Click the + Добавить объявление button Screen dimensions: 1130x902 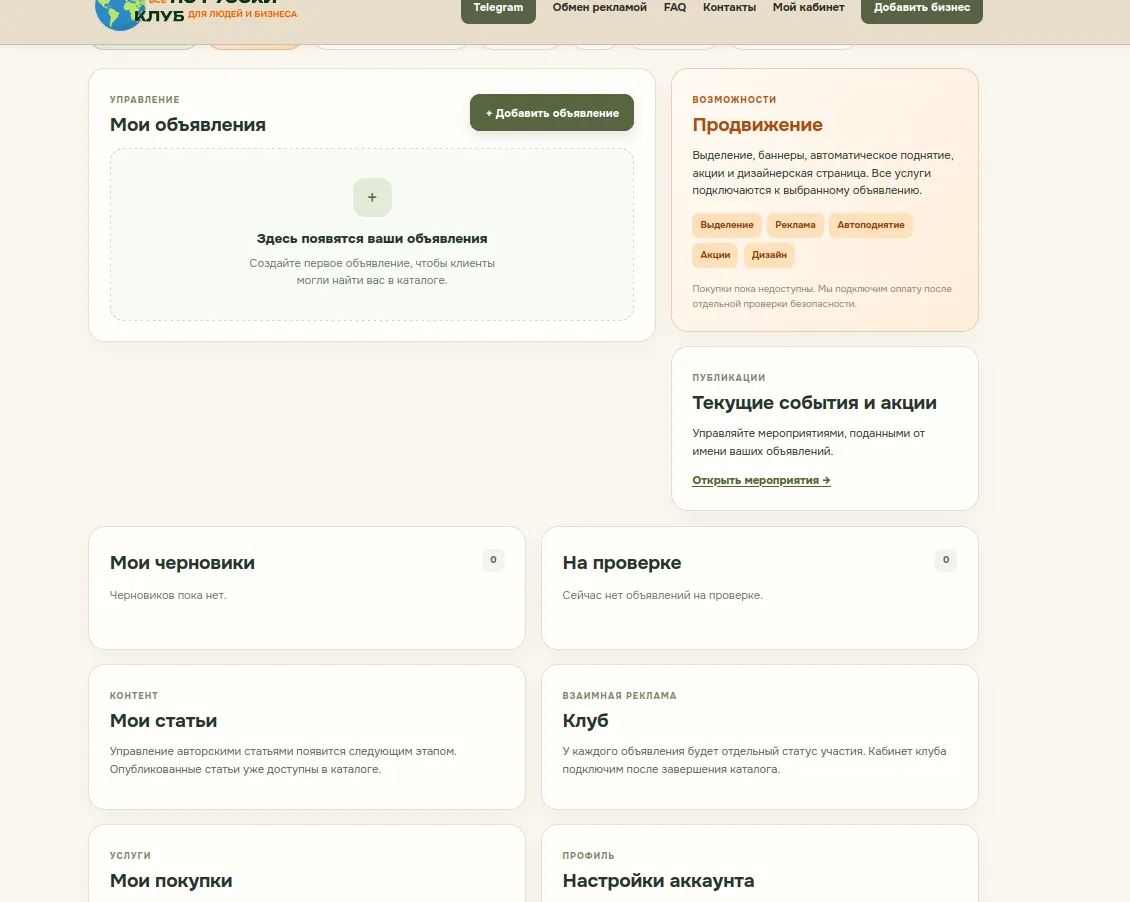tap(552, 113)
